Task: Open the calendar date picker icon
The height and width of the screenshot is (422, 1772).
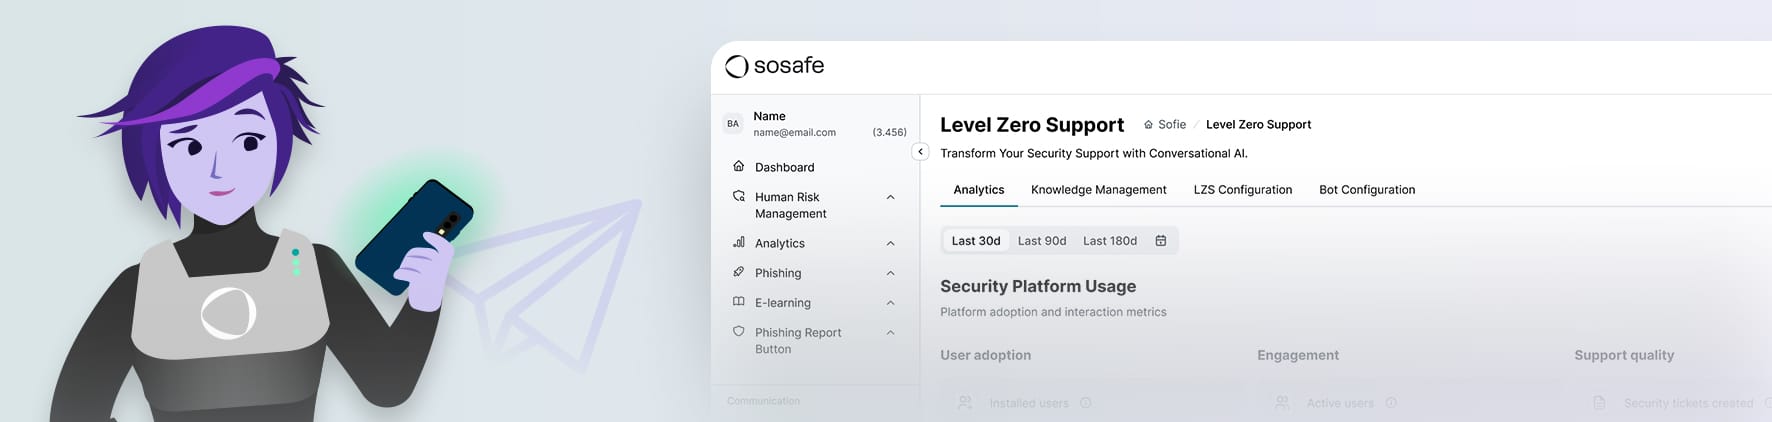Action: coord(1161,241)
